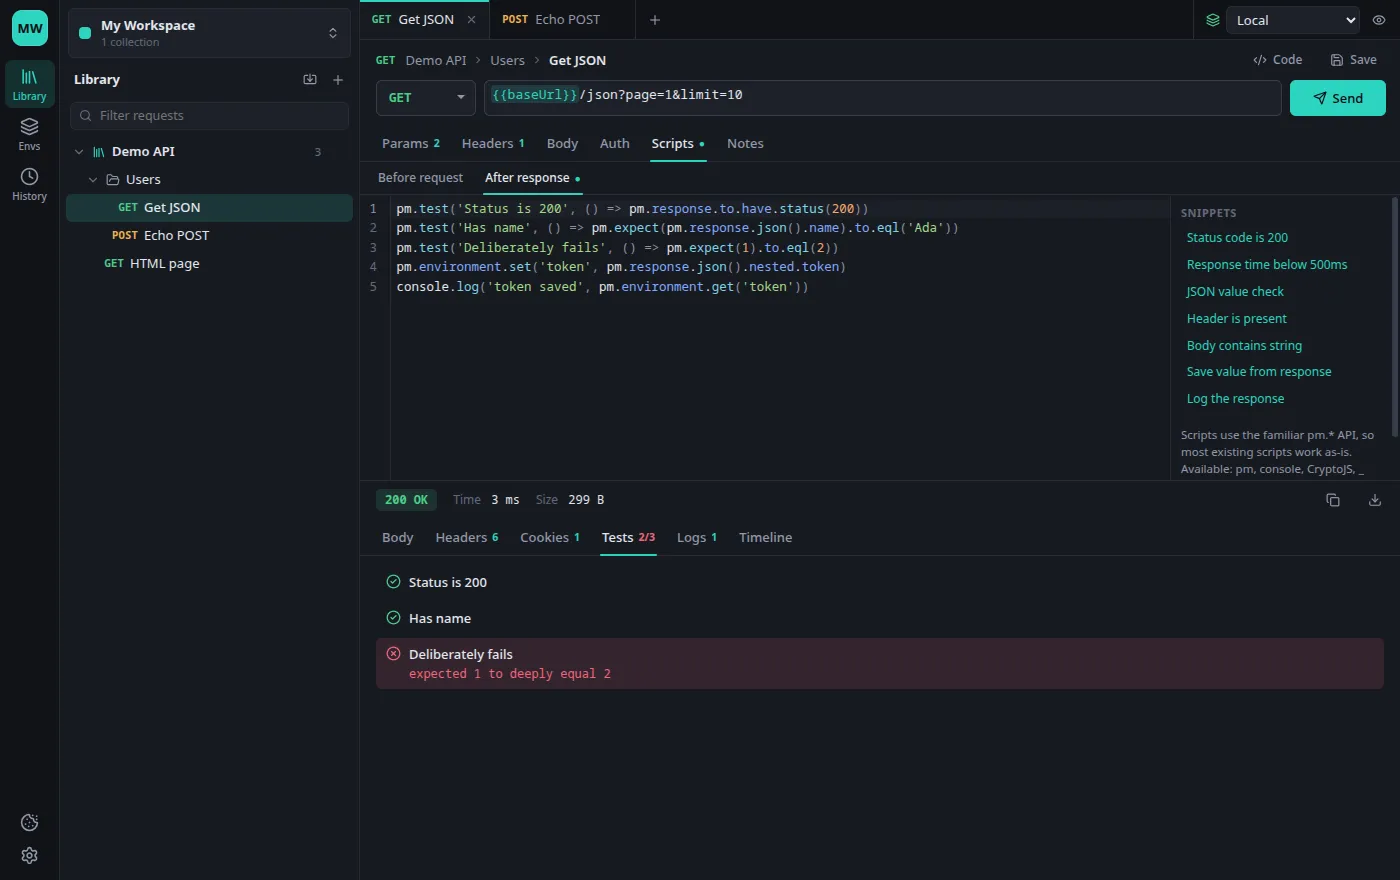Viewport: 1400px width, 880px height.
Task: Click the Code button
Action: coord(1278,60)
